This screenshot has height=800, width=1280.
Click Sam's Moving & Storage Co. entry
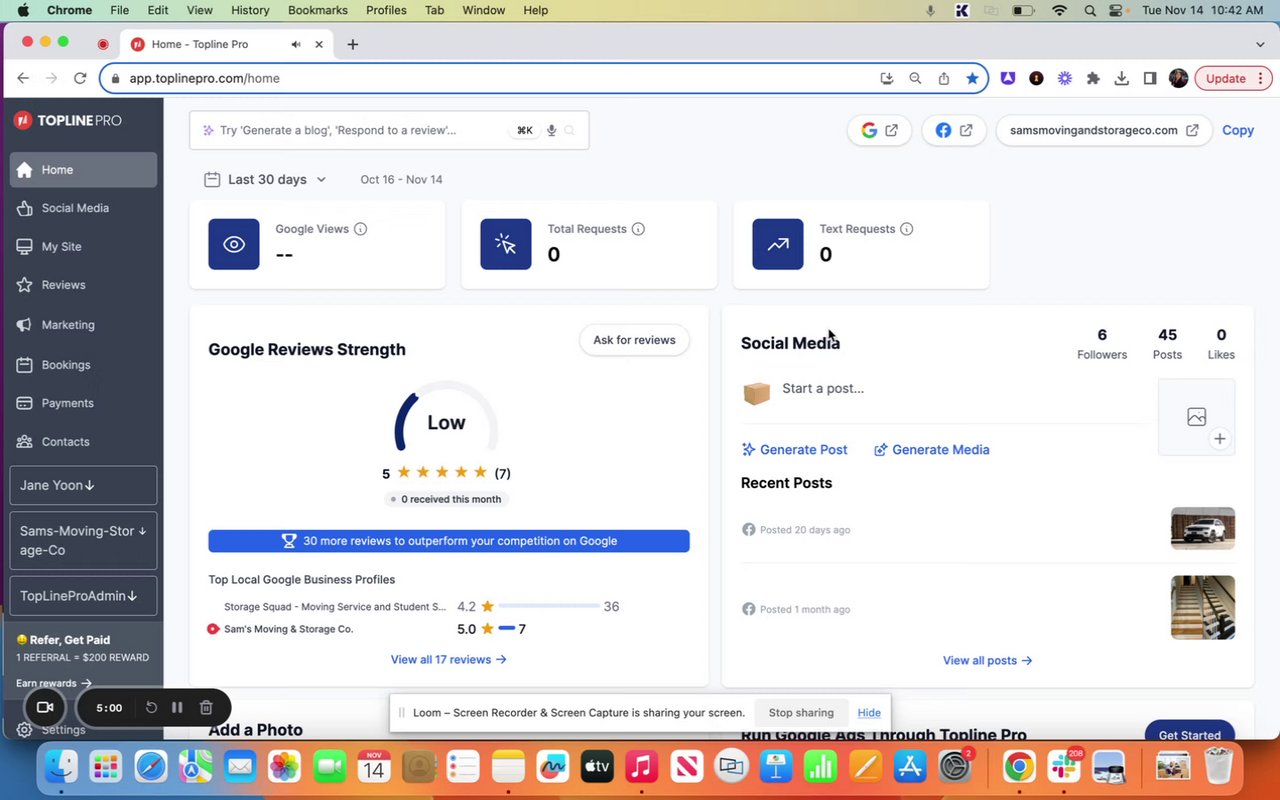click(x=288, y=629)
